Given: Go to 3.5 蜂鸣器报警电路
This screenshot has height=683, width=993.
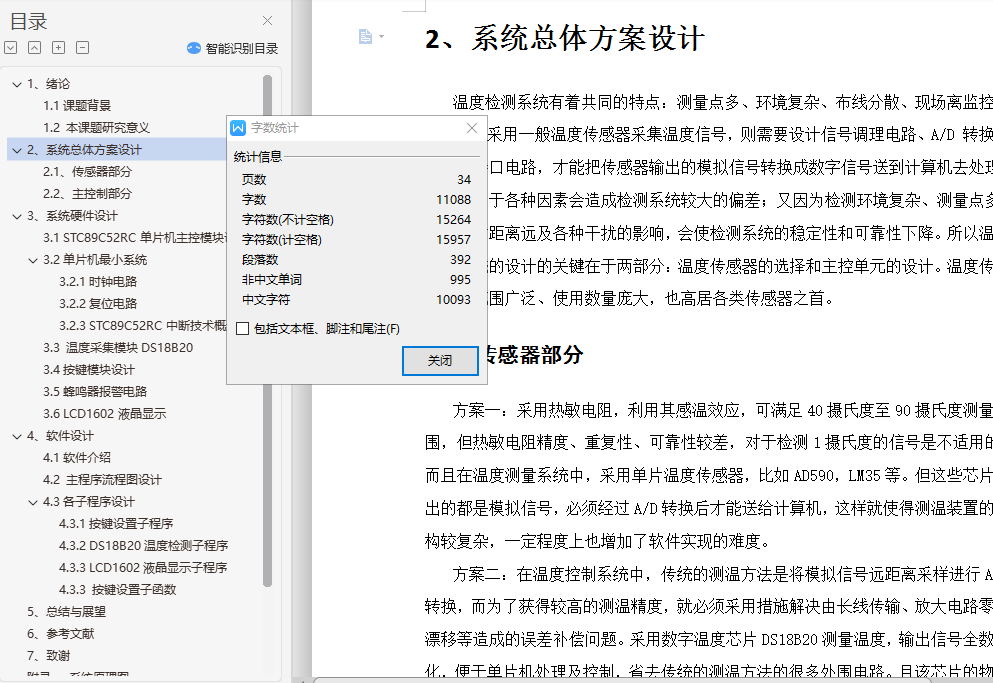Looking at the screenshot, I should pos(95,392).
